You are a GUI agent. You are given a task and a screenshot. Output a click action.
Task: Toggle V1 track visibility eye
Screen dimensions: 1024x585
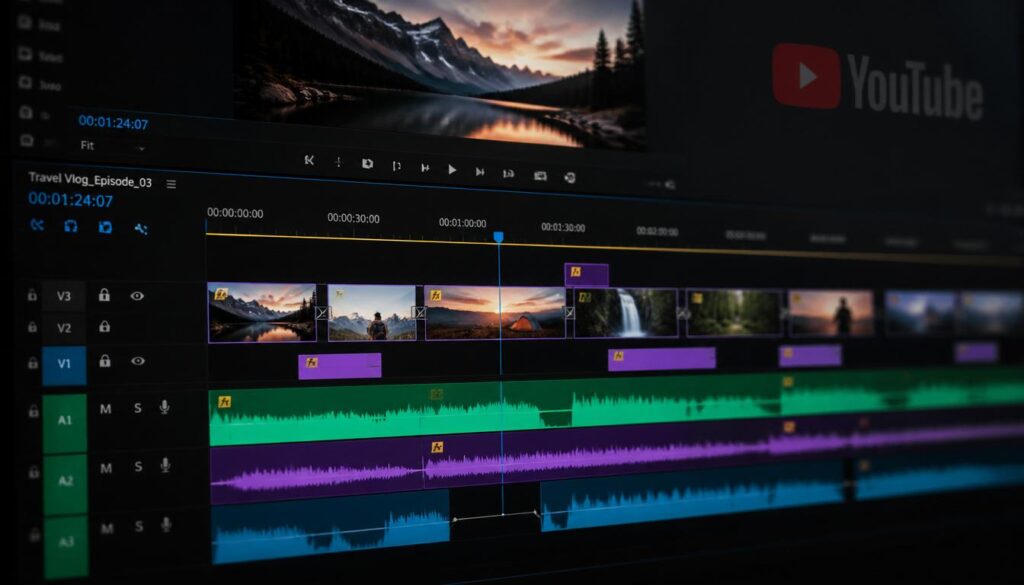click(x=137, y=360)
